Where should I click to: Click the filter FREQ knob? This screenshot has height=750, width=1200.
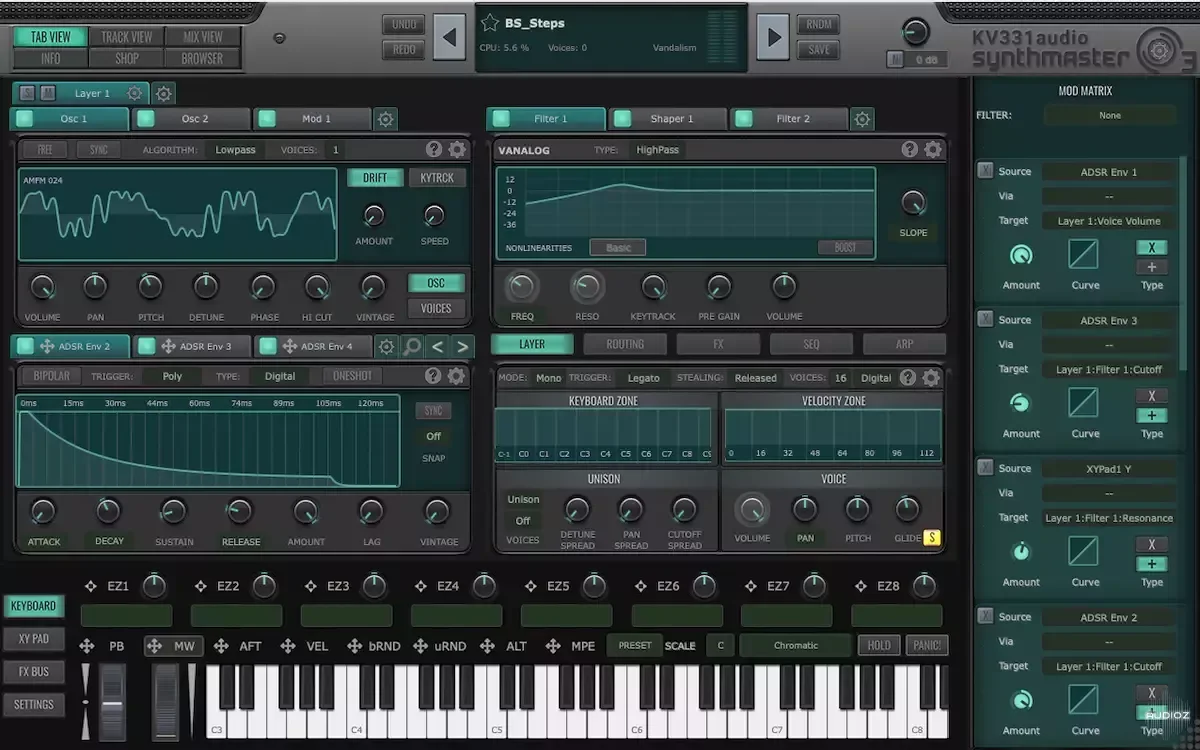522,288
